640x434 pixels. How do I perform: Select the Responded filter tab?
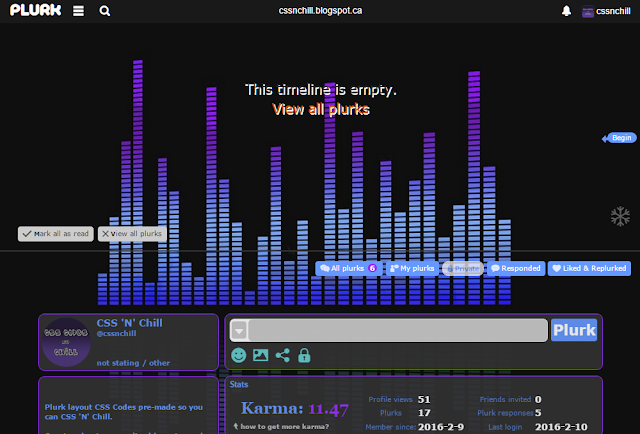point(516,268)
